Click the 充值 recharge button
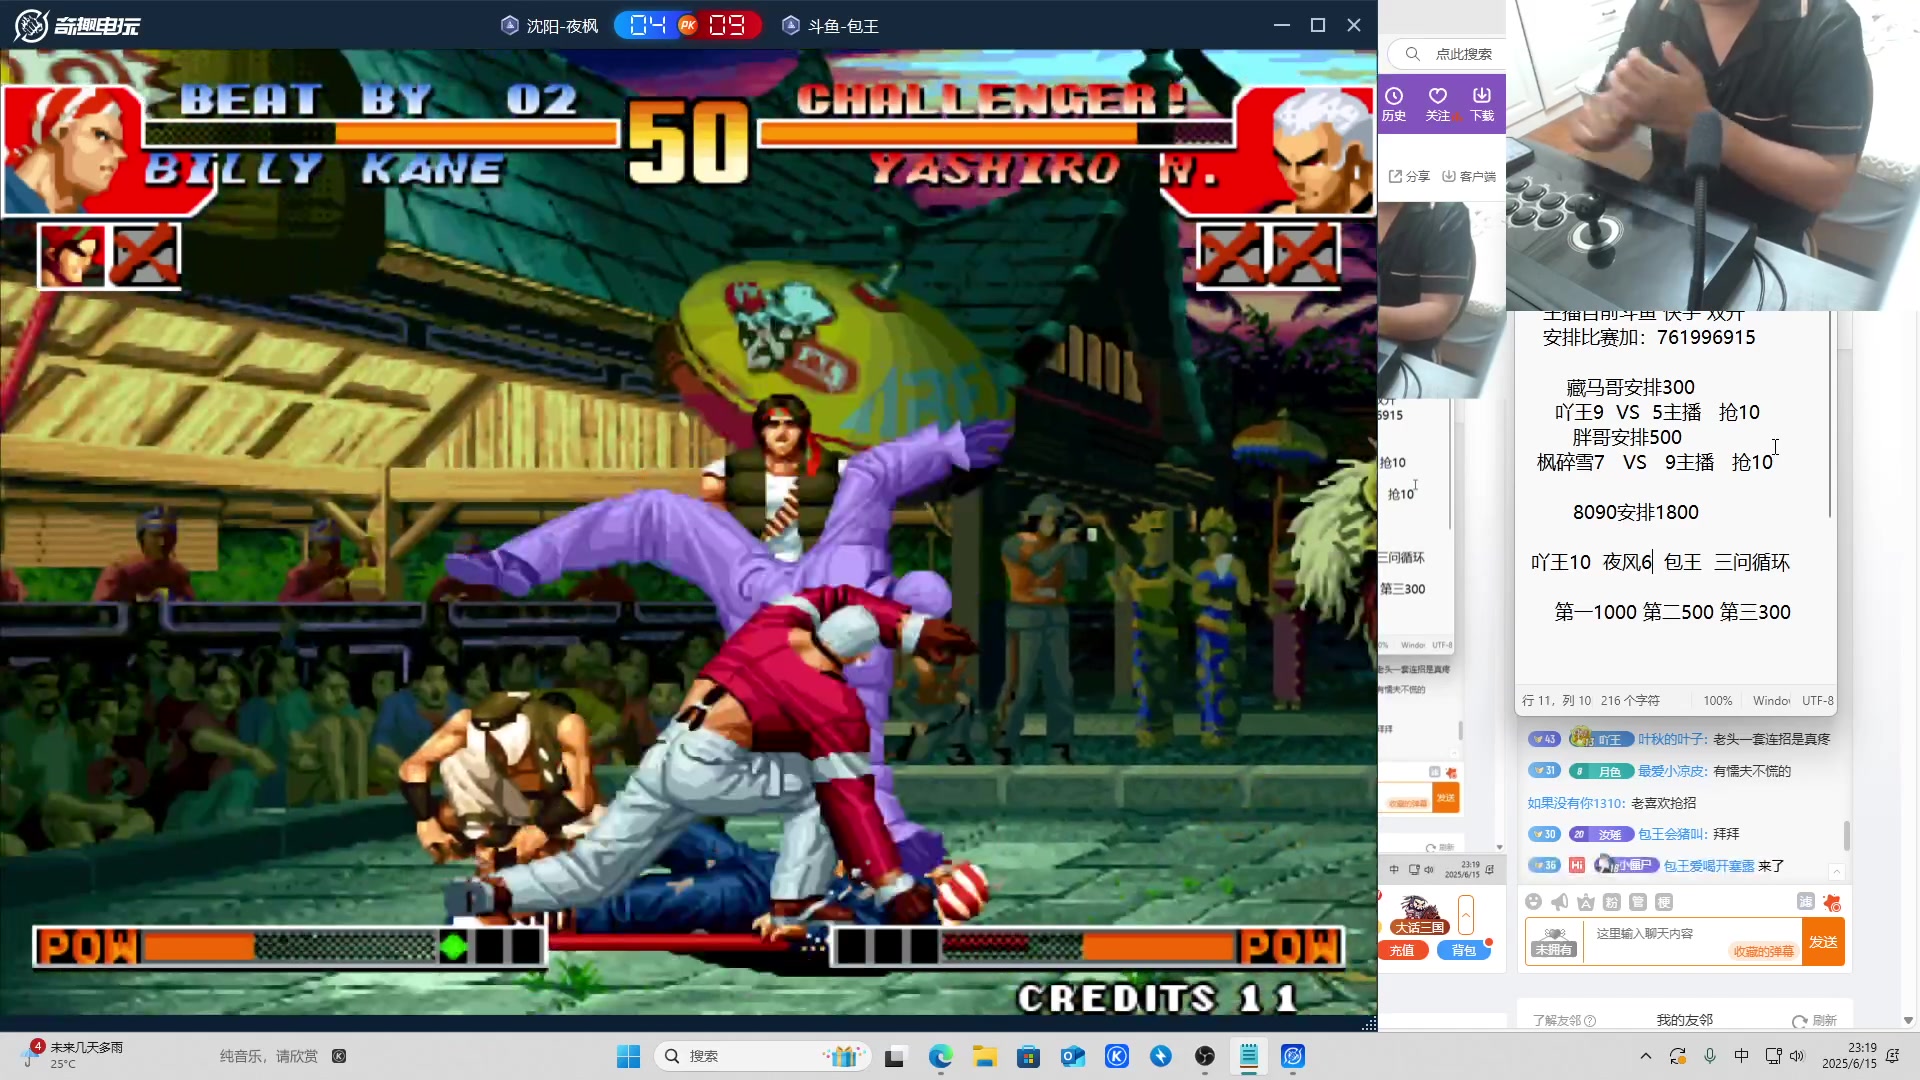This screenshot has width=1920, height=1080. pos(1402,950)
